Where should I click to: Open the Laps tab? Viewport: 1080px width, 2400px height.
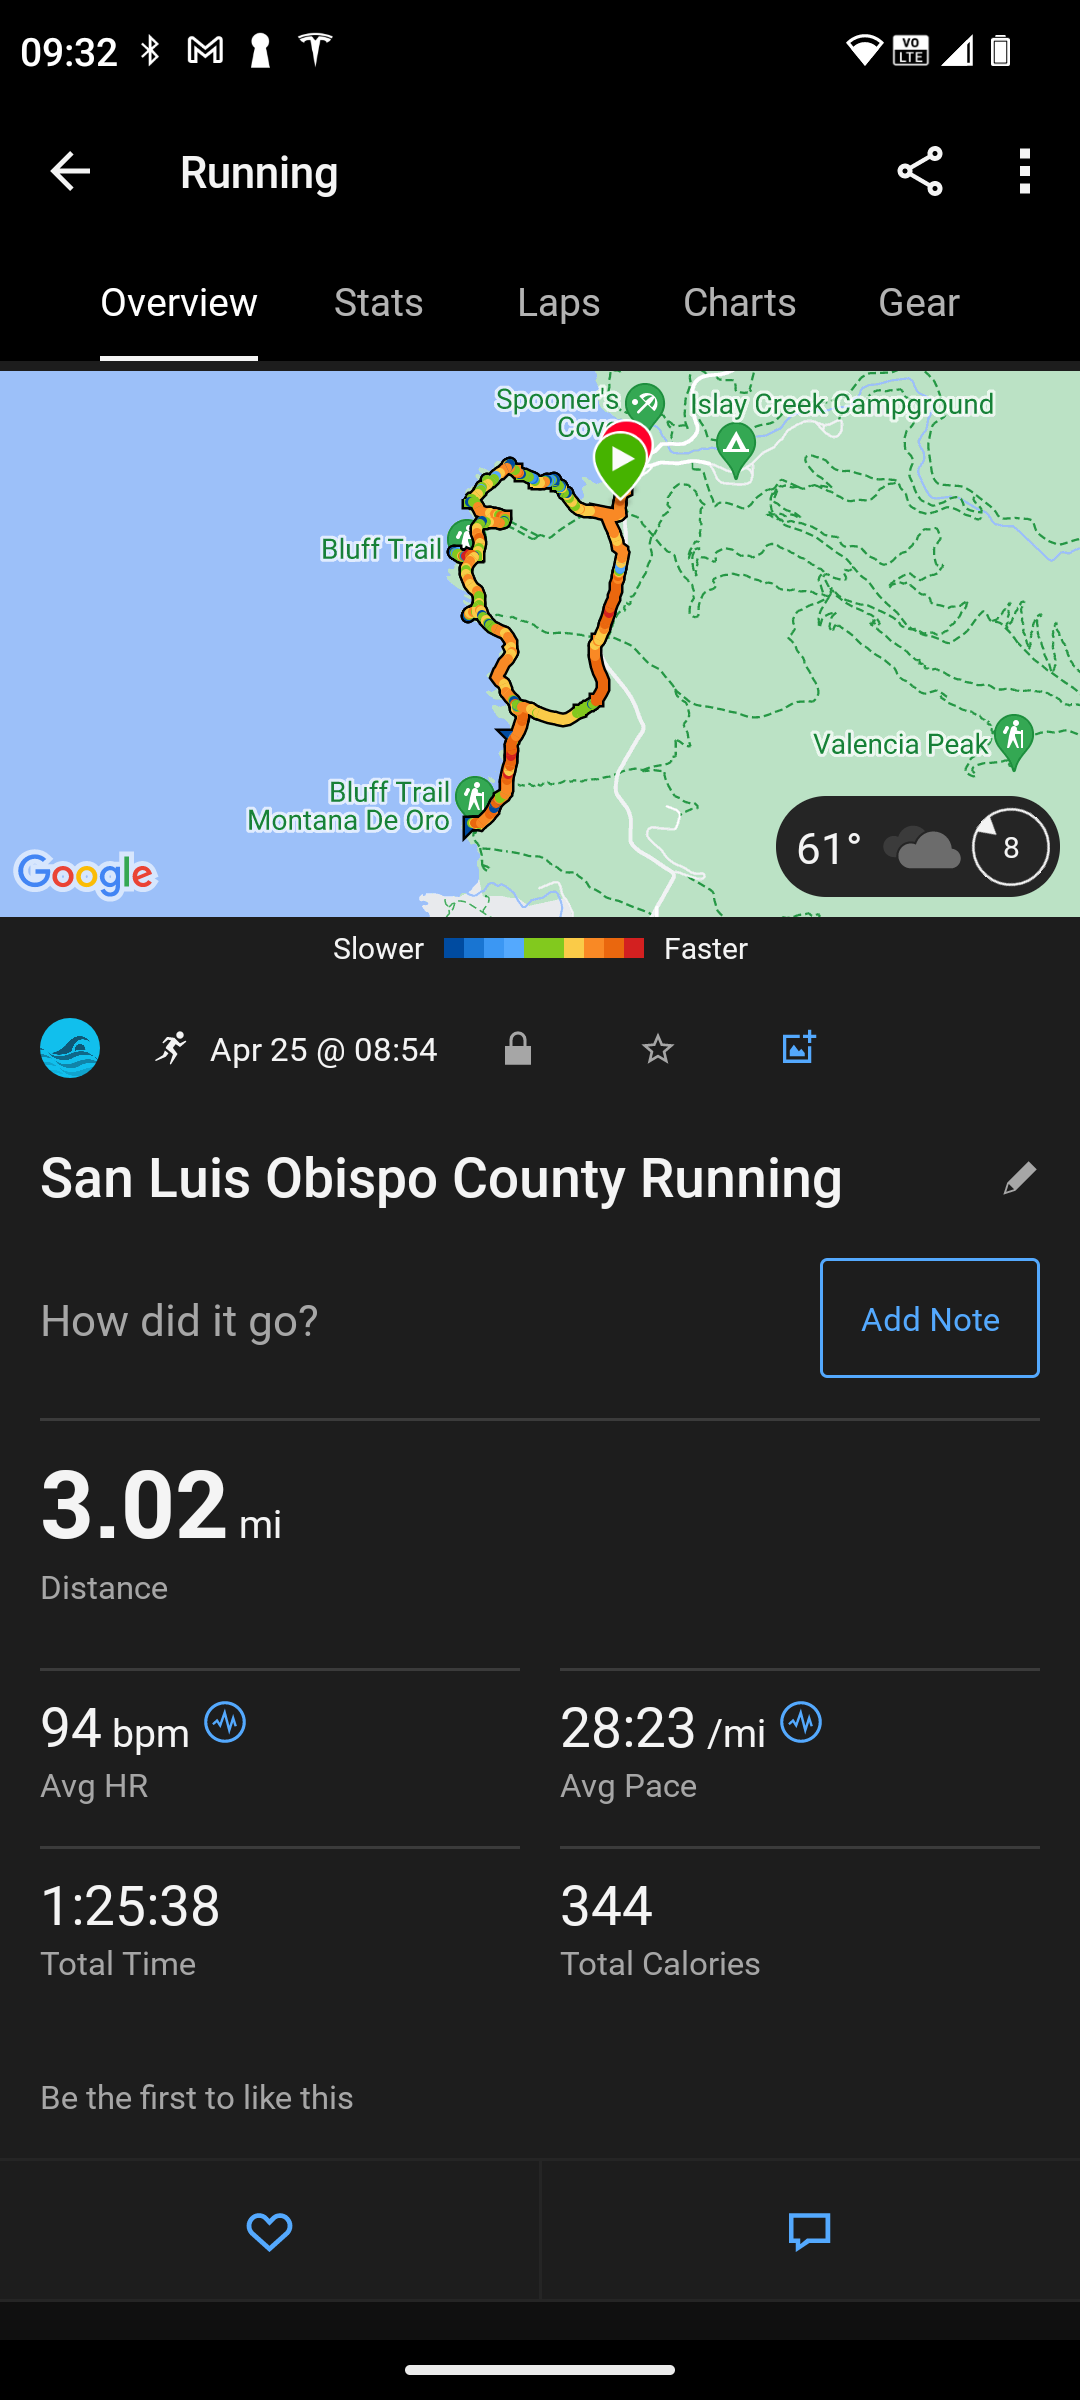click(x=559, y=303)
